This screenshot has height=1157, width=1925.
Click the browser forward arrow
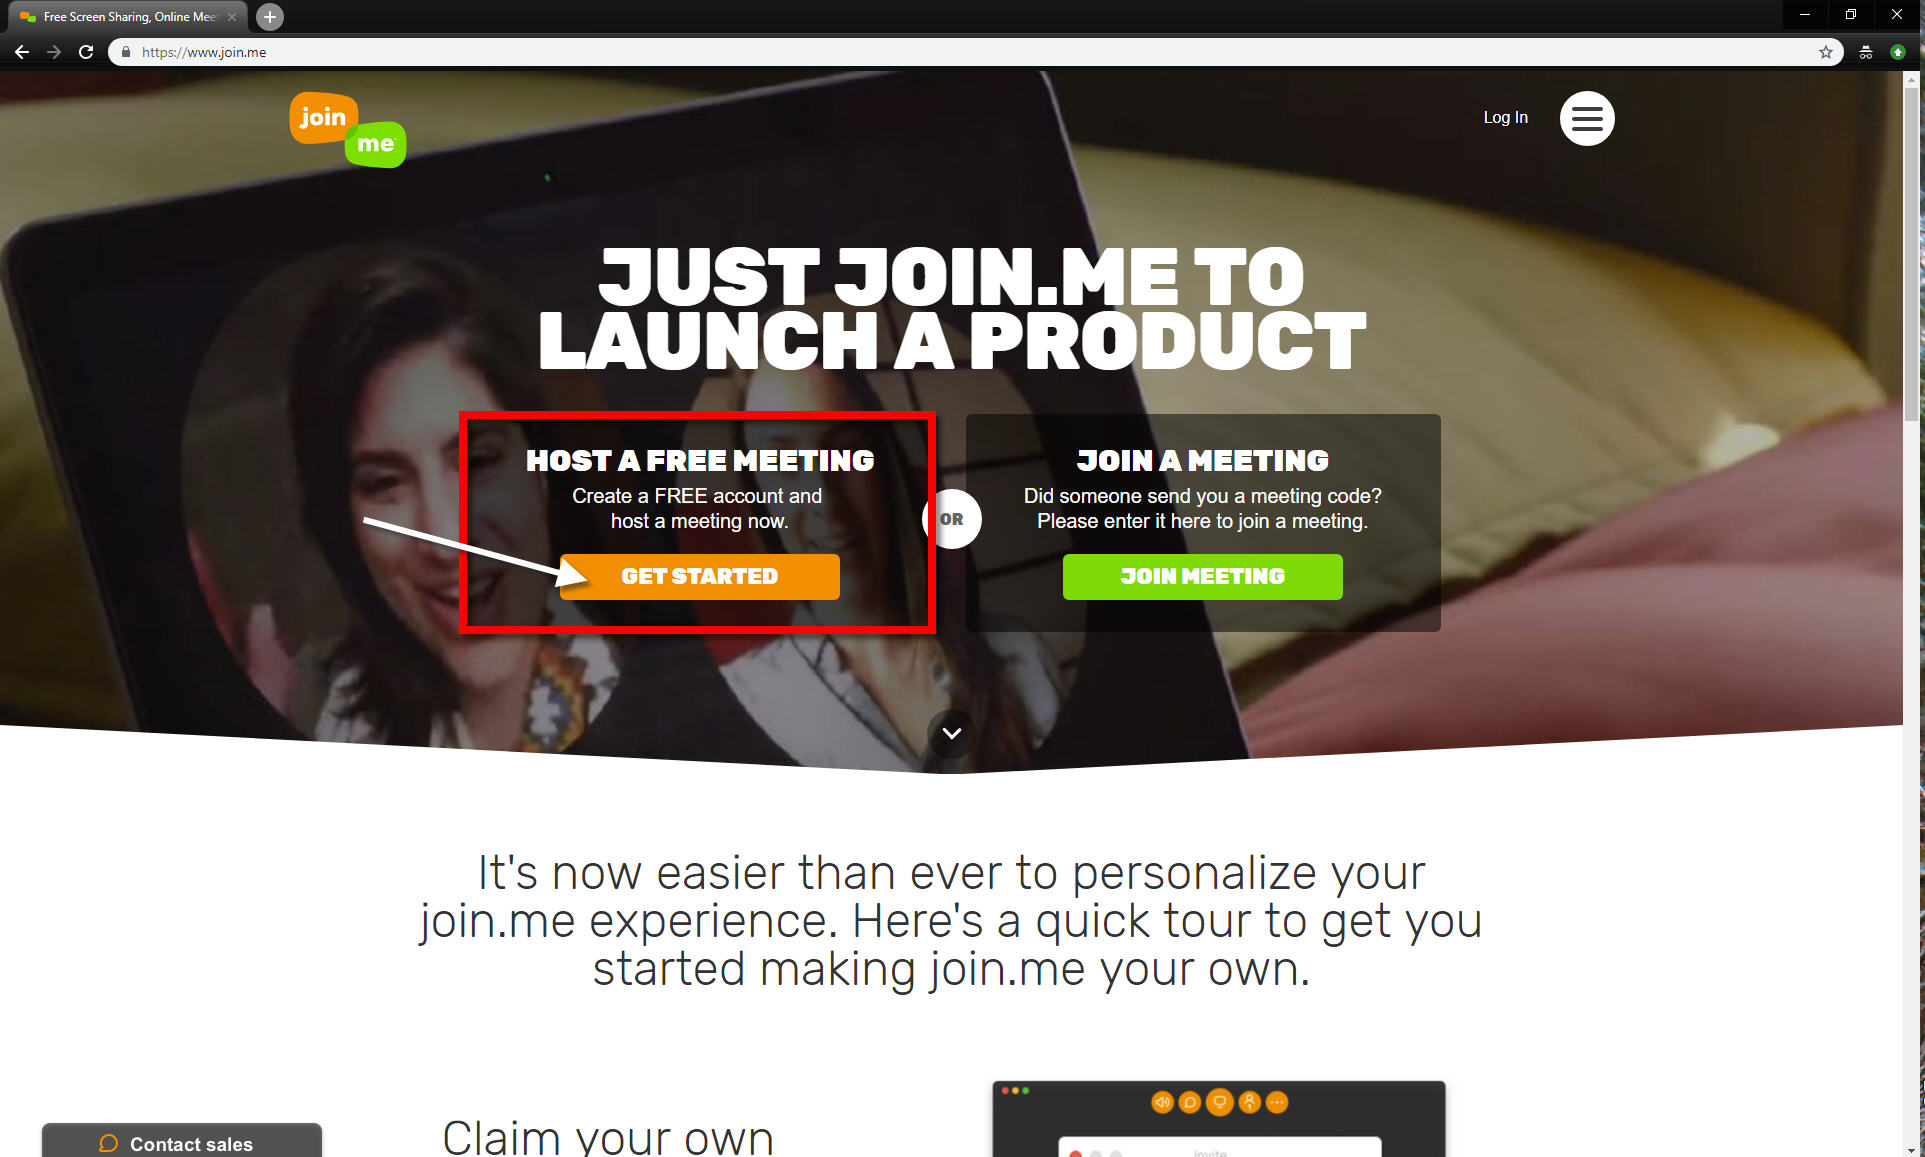click(54, 52)
